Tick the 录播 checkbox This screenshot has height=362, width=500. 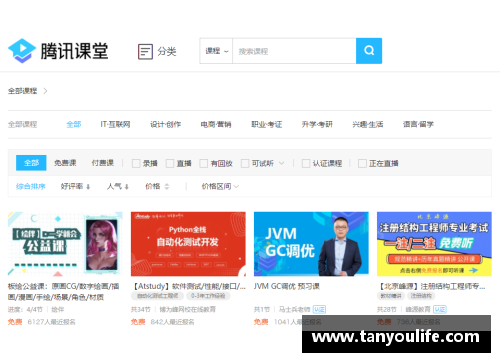point(136,163)
